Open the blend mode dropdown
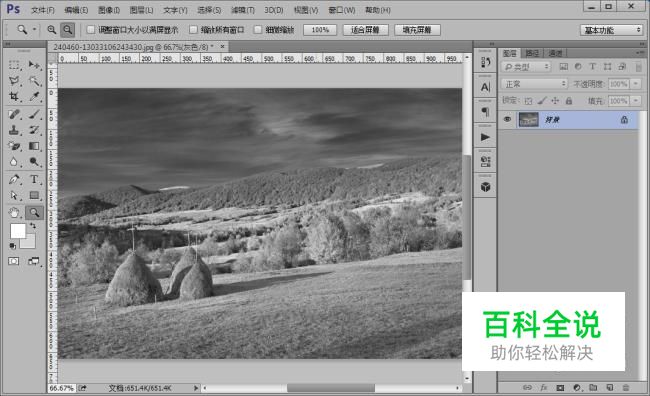This screenshot has width=650, height=396. tap(534, 84)
